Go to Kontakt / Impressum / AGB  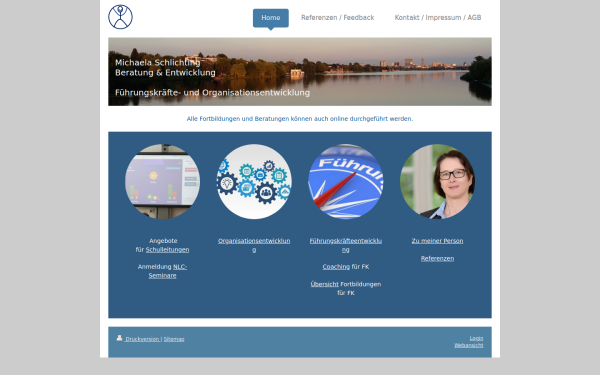438,18
